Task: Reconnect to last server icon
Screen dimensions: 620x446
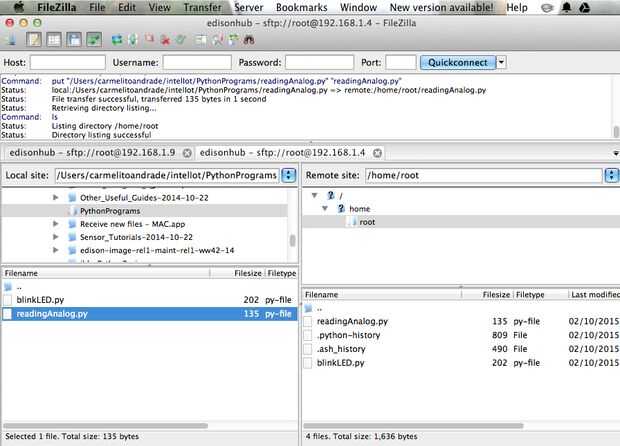Action: tap(181, 40)
